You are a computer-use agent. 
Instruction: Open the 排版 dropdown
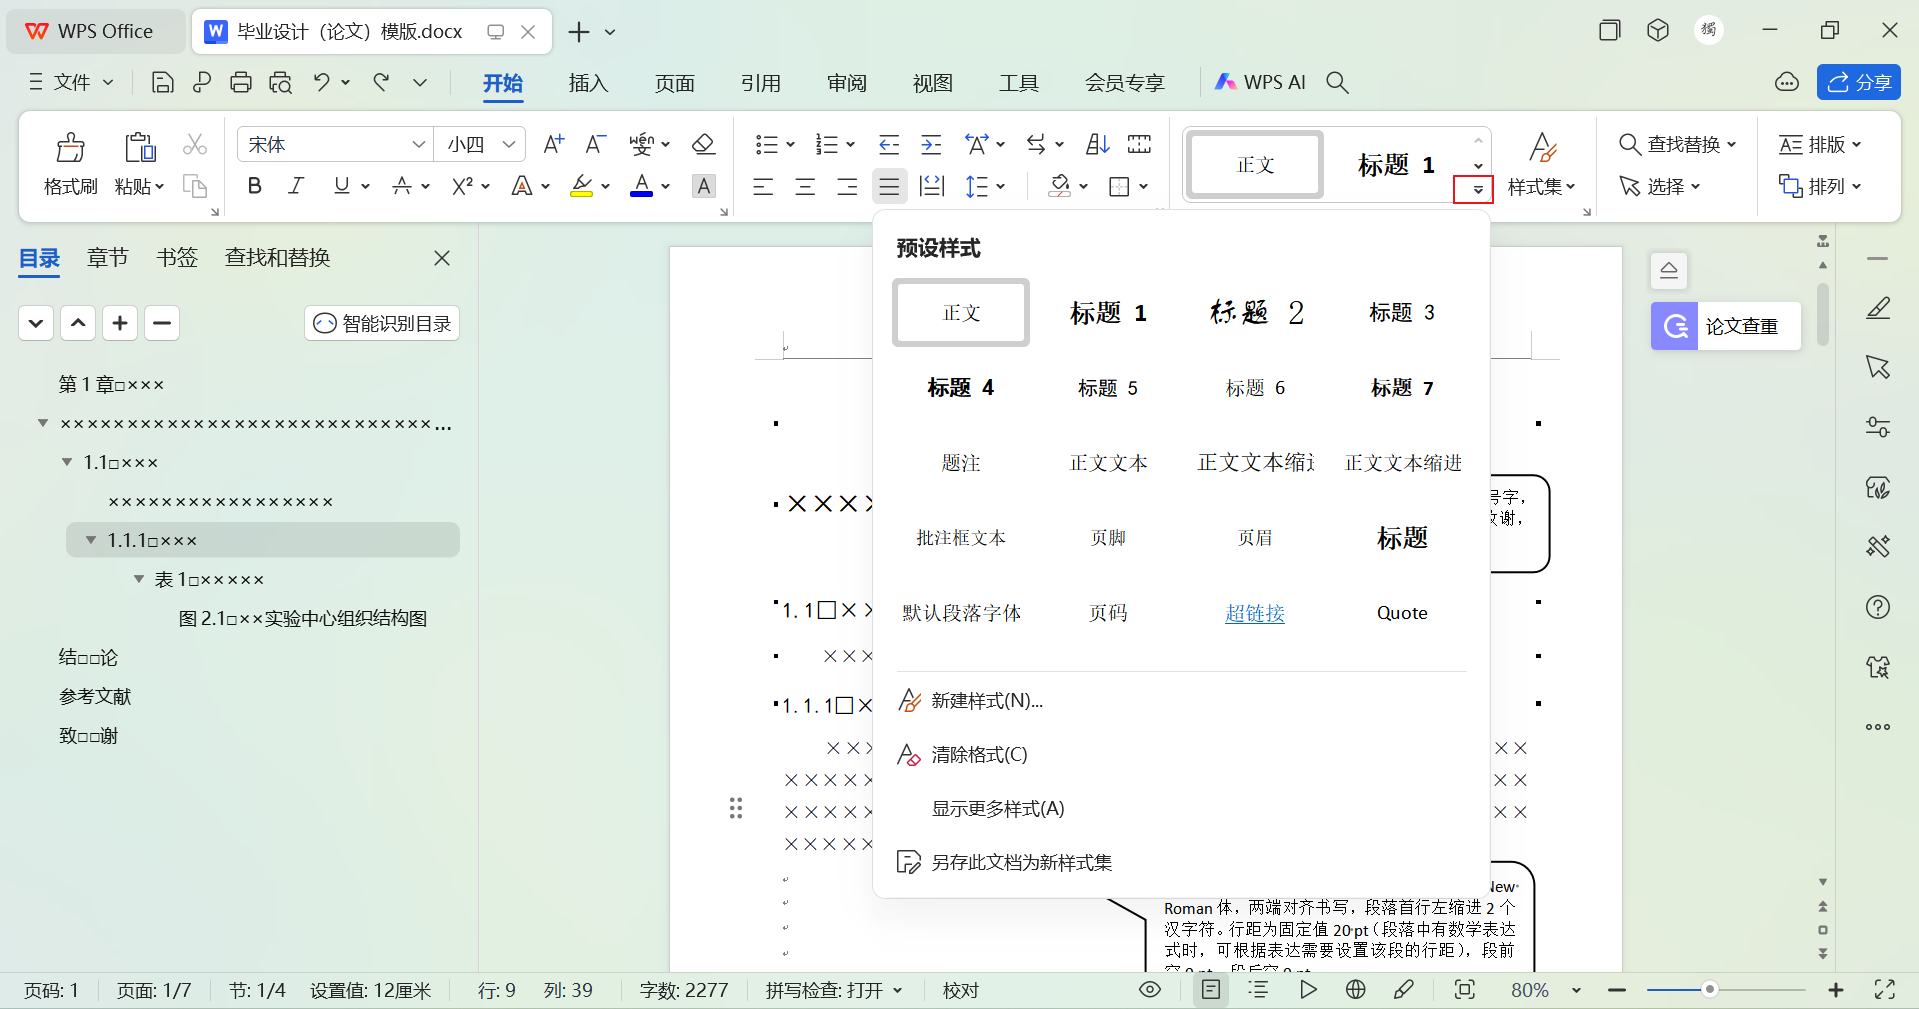(x=1819, y=144)
